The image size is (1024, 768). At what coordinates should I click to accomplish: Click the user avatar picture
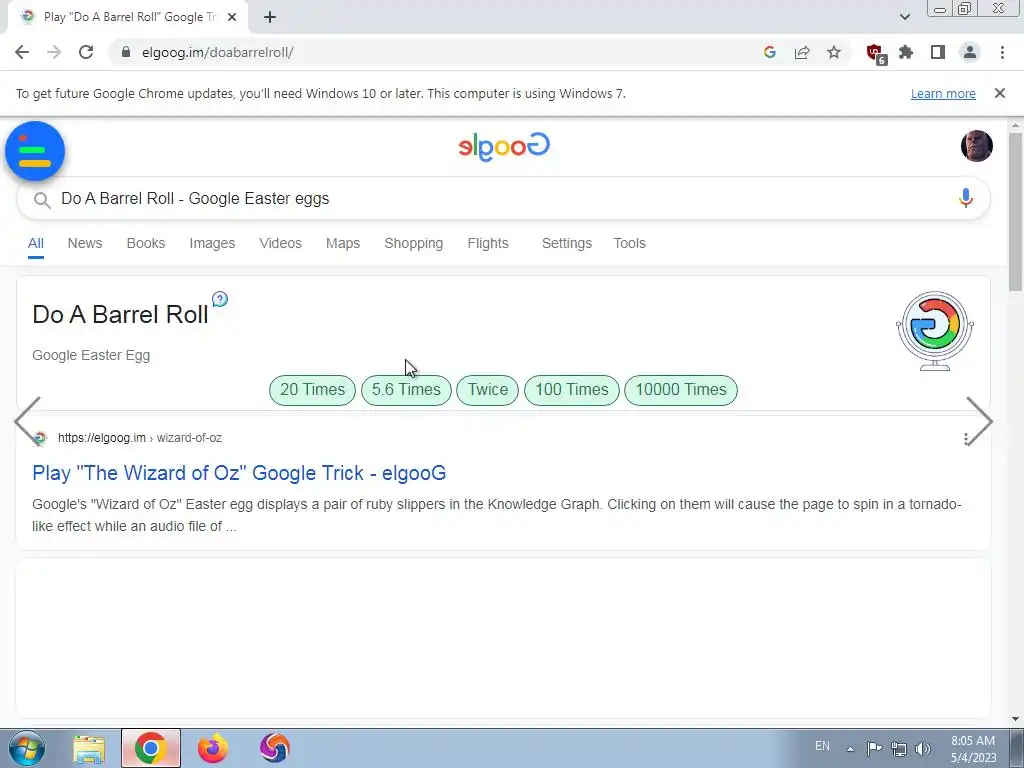(977, 146)
